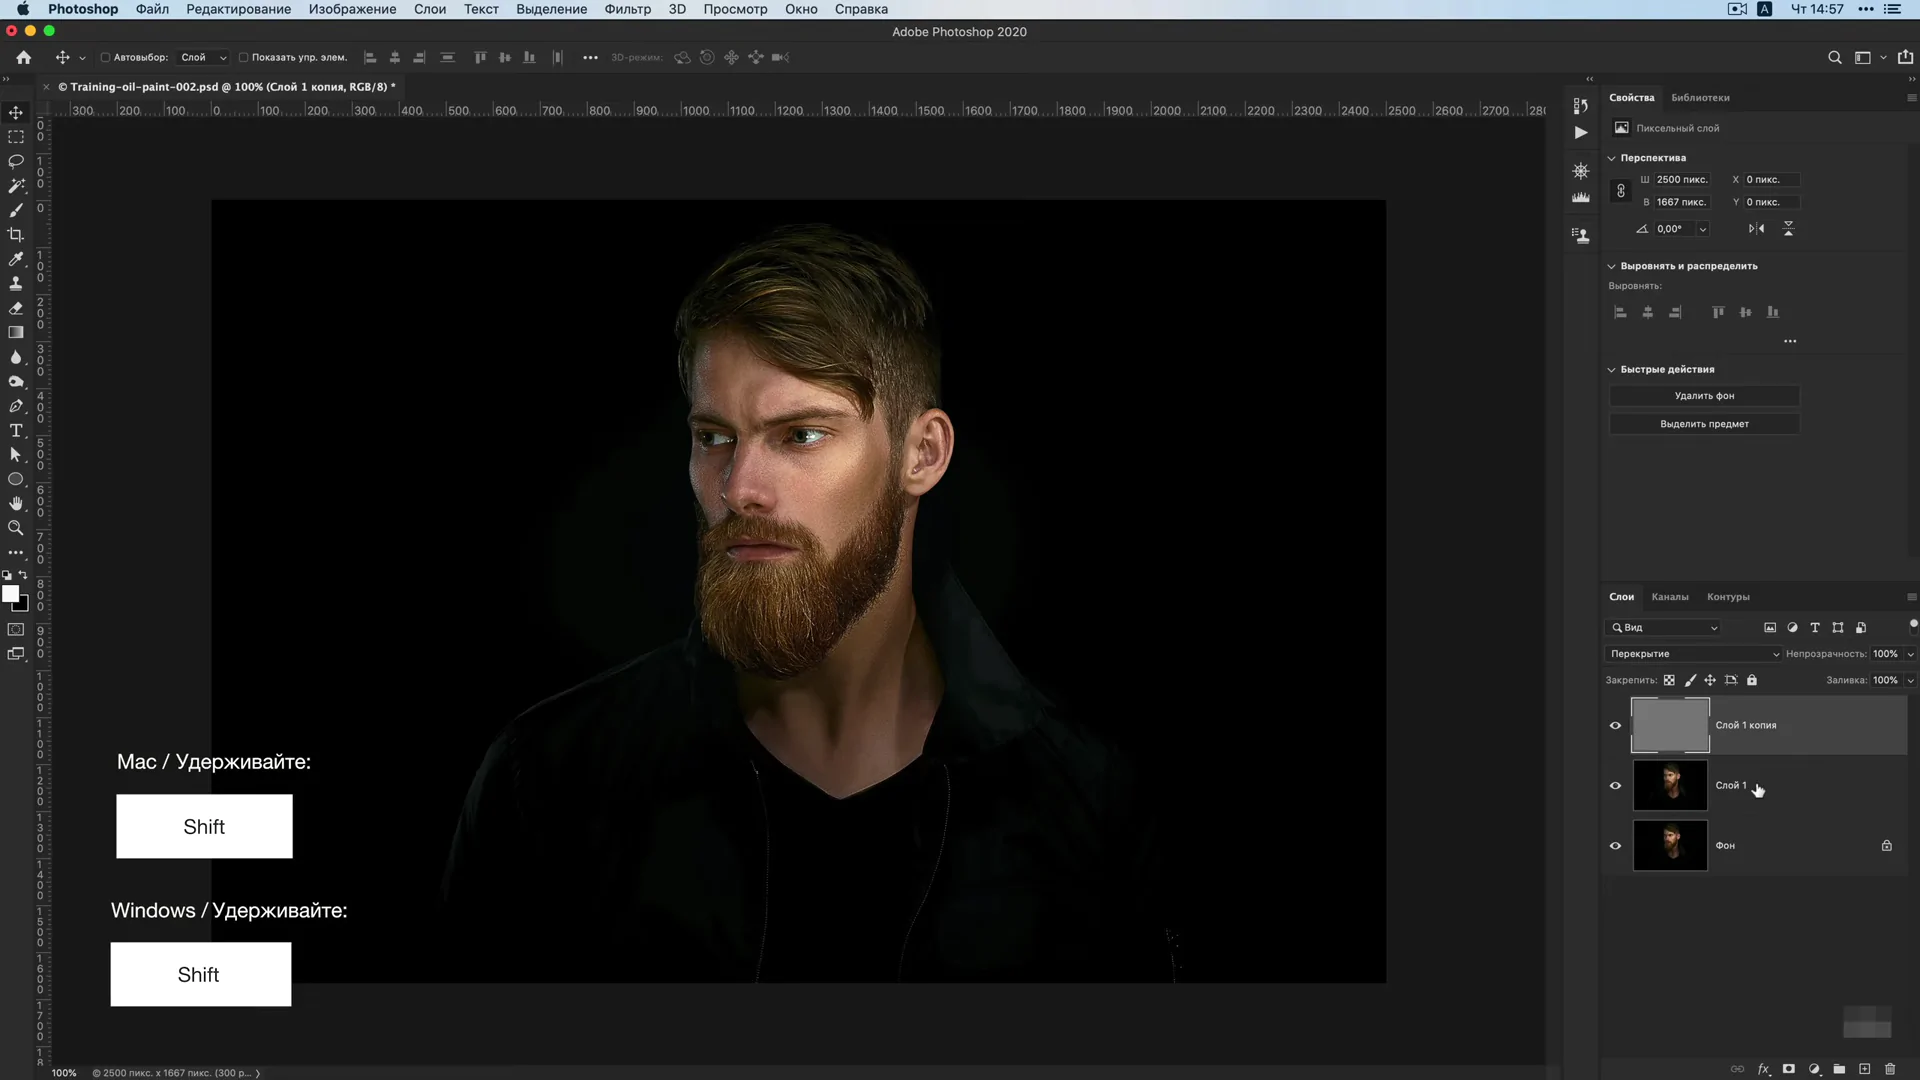Open the Фильтр menu

tap(627, 9)
